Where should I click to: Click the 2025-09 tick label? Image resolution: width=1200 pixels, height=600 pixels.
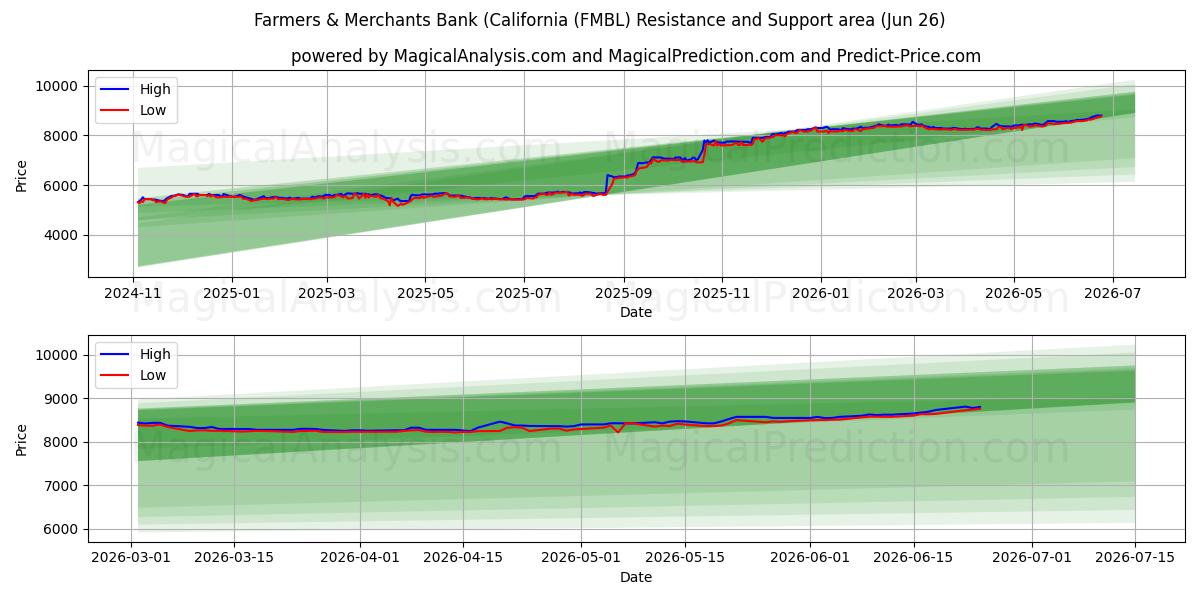click(624, 293)
